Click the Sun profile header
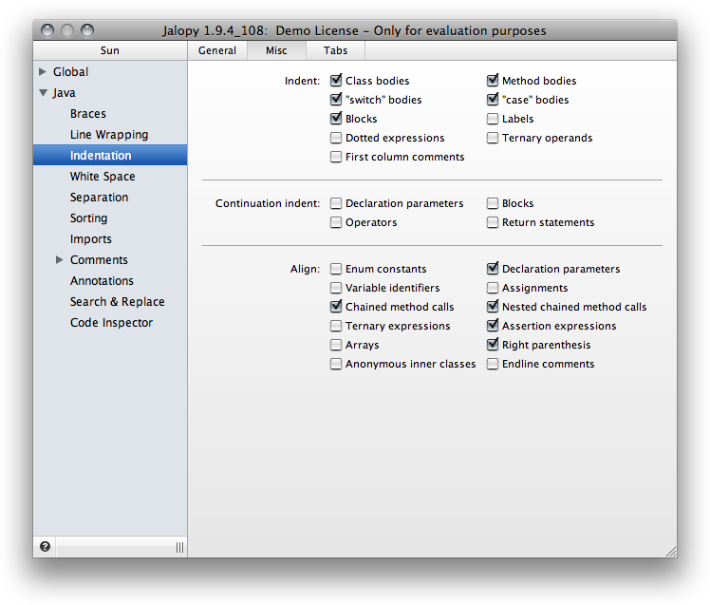The width and height of the screenshot is (710, 605). pyautogui.click(x=110, y=50)
